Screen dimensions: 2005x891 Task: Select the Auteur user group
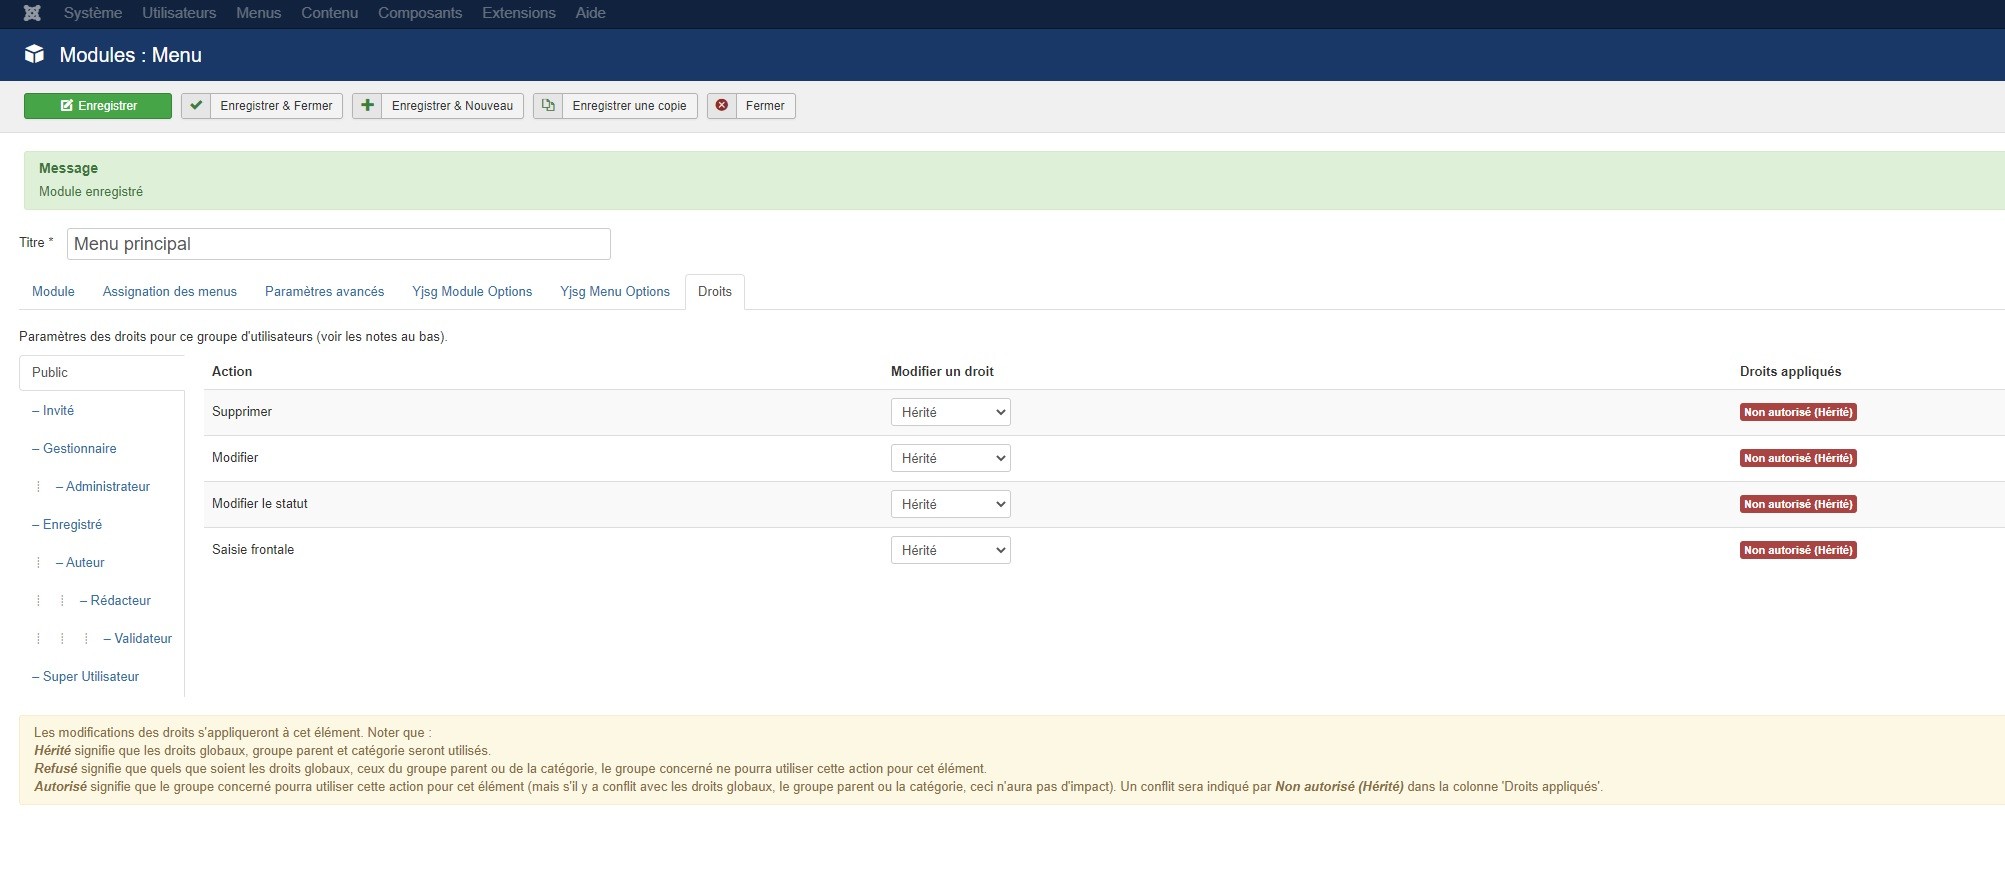(80, 563)
